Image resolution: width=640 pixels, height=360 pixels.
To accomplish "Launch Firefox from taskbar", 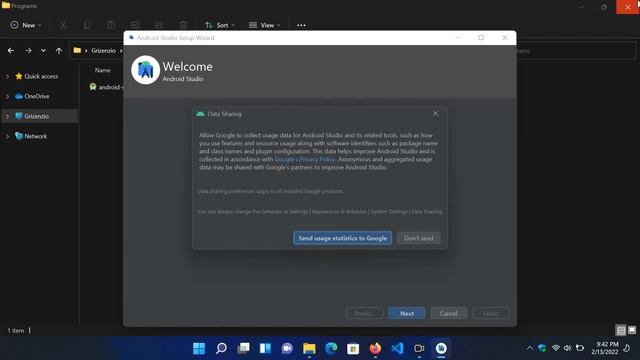I will coord(375,348).
